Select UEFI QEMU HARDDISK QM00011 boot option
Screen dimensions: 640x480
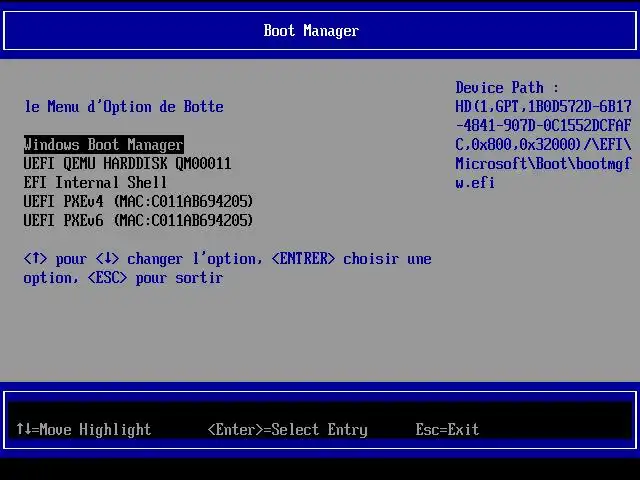click(x=127, y=164)
